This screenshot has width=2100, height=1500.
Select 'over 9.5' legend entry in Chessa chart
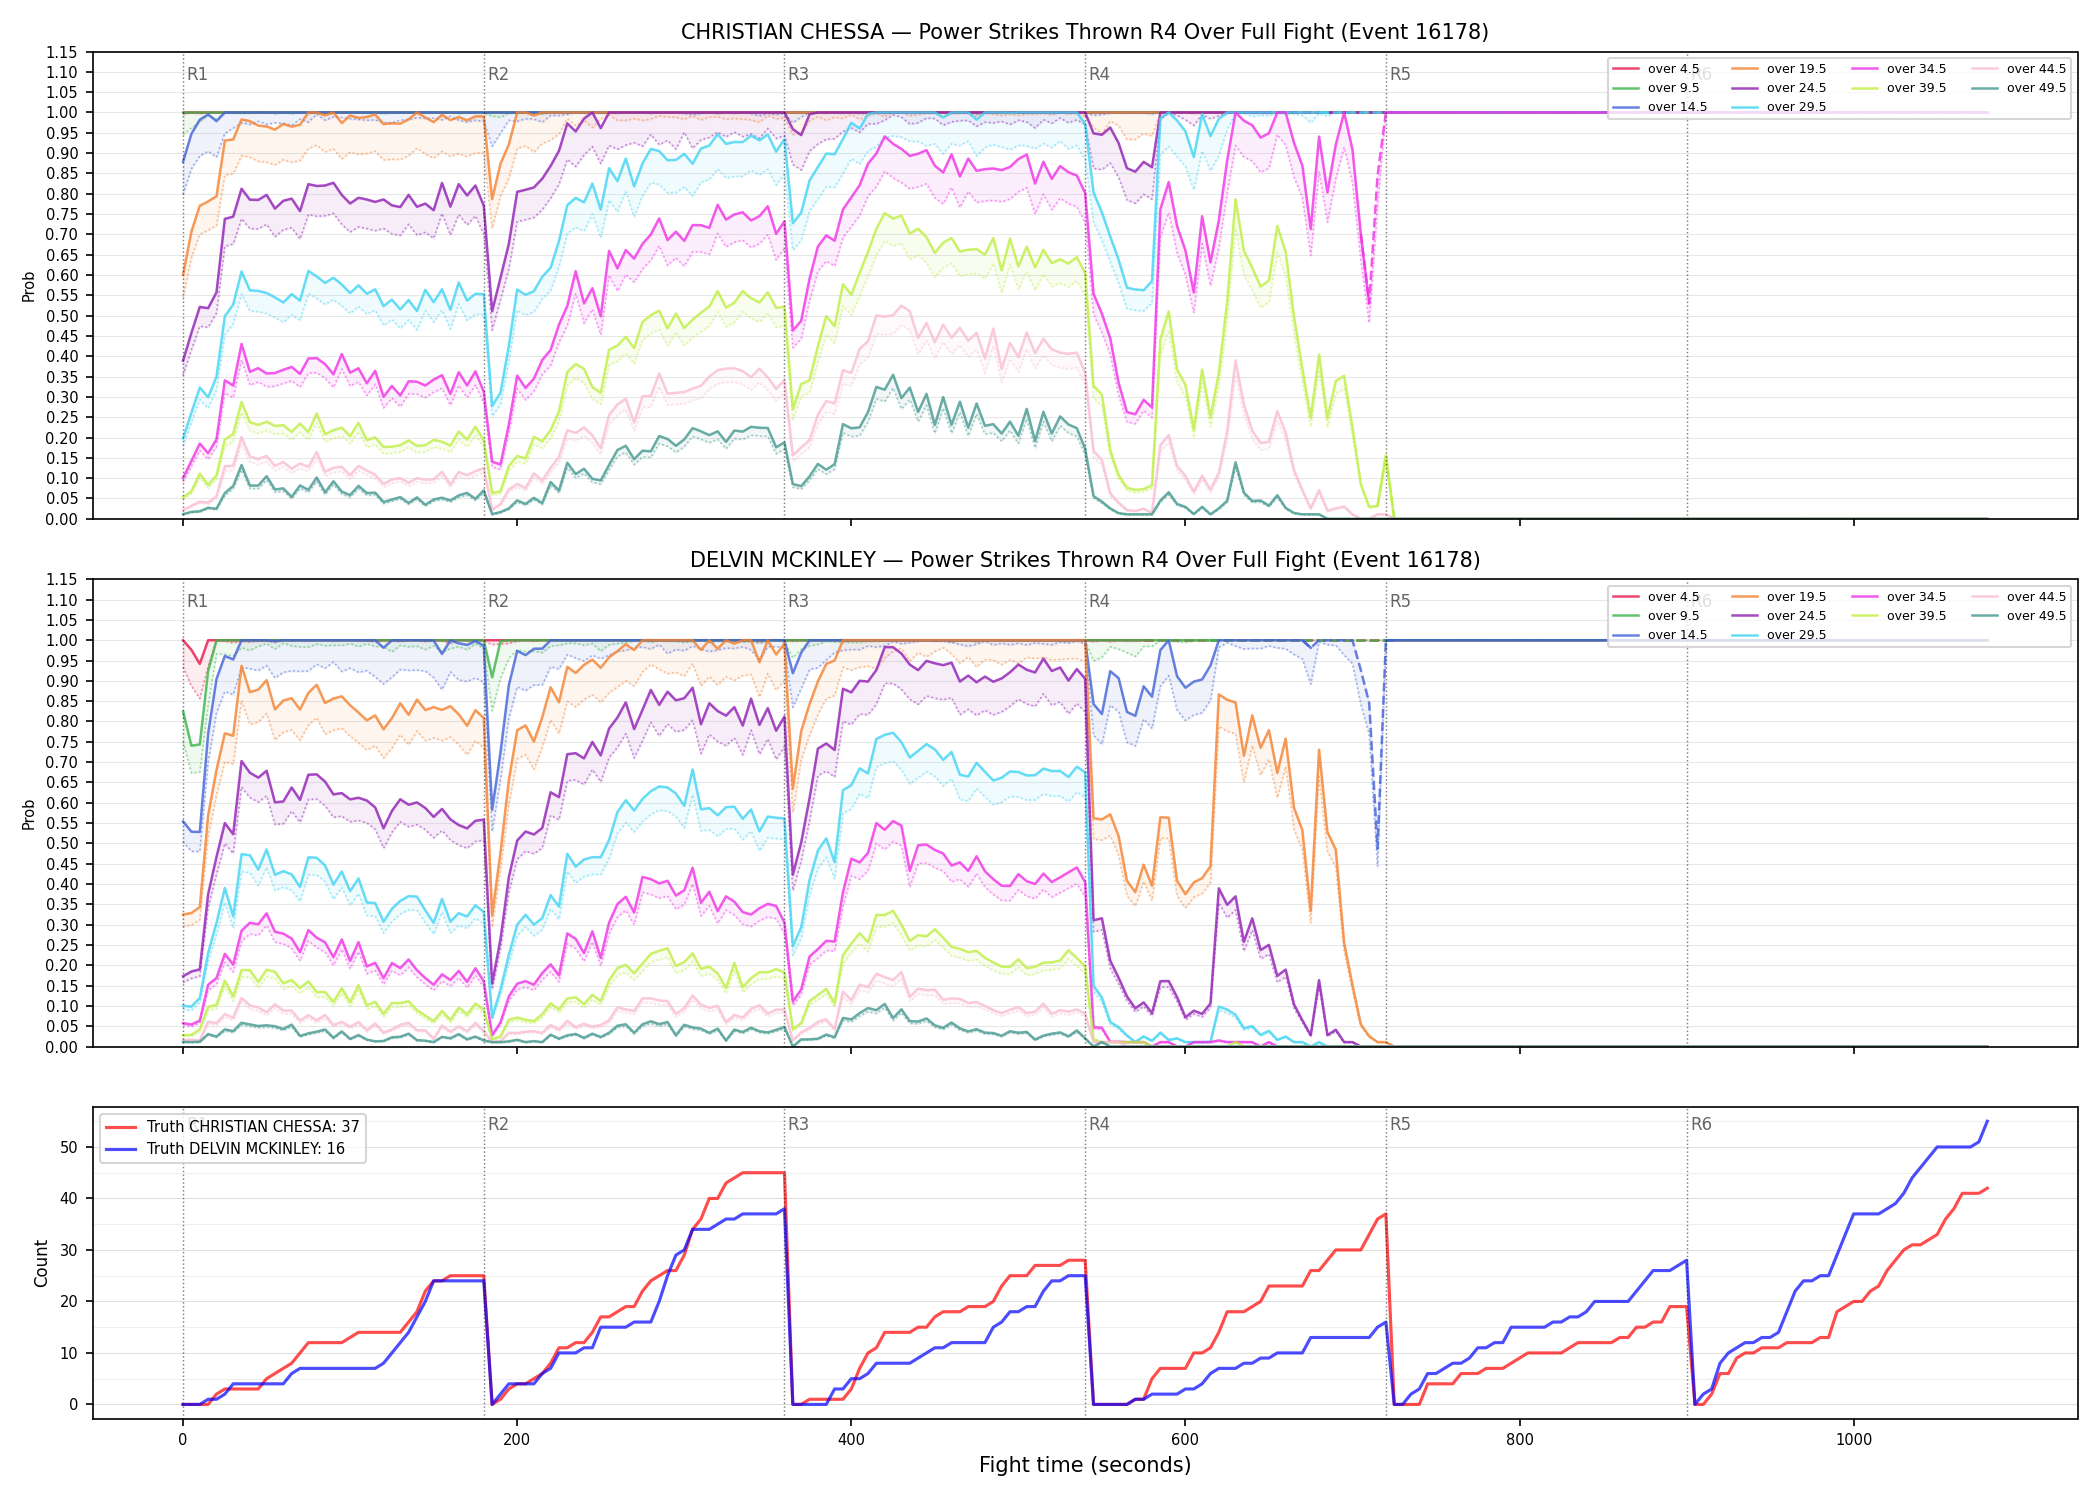click(1656, 88)
